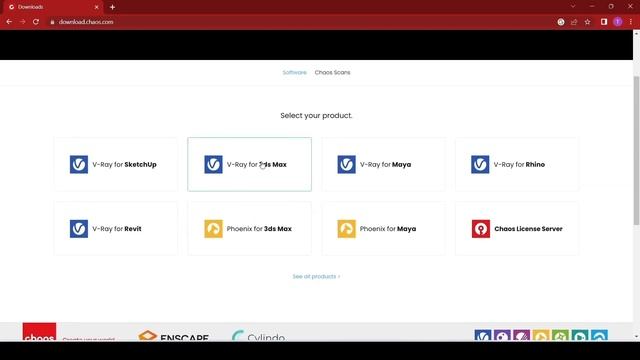The image size is (640, 360).
Task: Select the Downloads browser tab
Action: [x=52, y=7]
